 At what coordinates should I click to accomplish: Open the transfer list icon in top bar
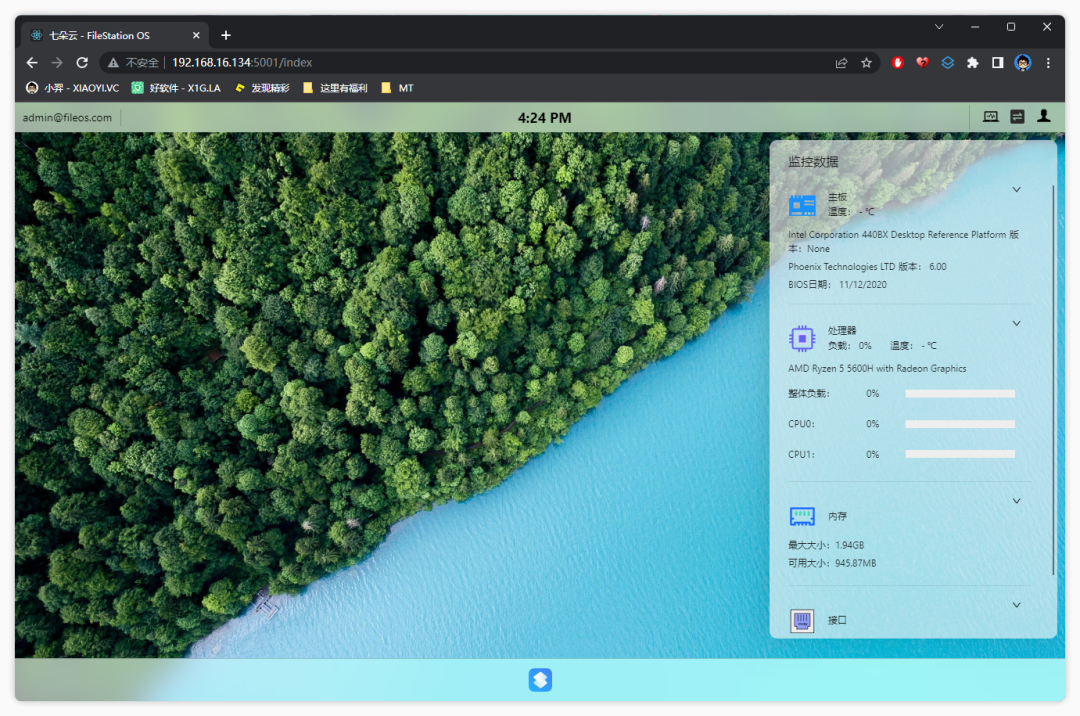1017,117
